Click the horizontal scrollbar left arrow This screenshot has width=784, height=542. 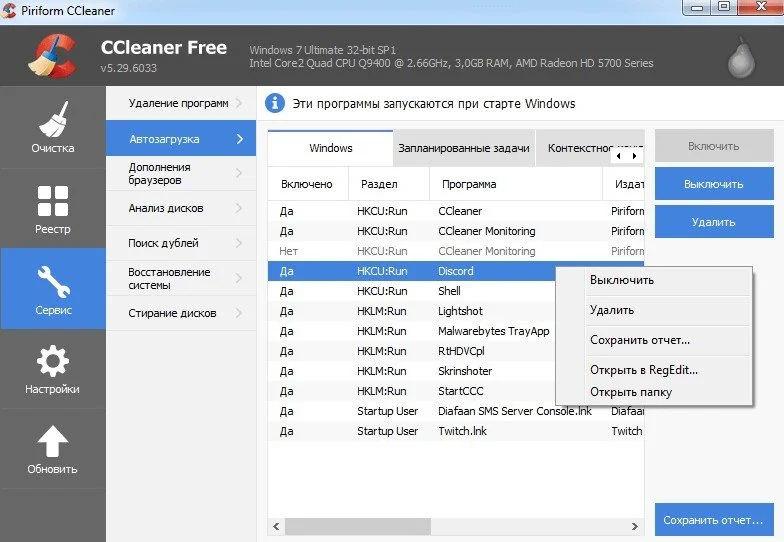point(276,526)
